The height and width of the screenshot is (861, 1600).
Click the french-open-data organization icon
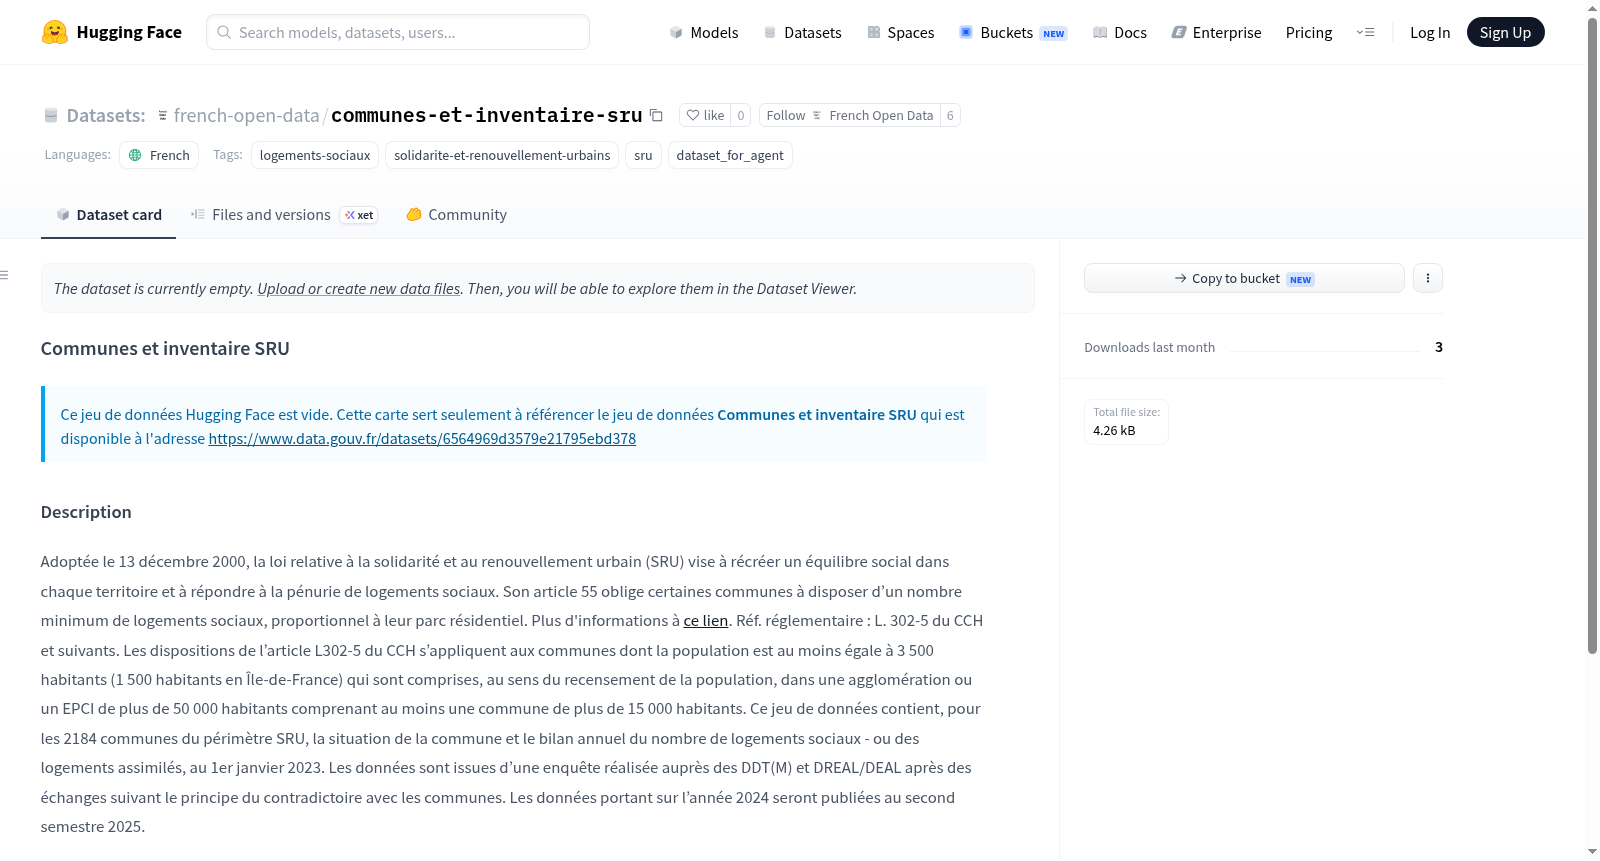click(x=163, y=116)
